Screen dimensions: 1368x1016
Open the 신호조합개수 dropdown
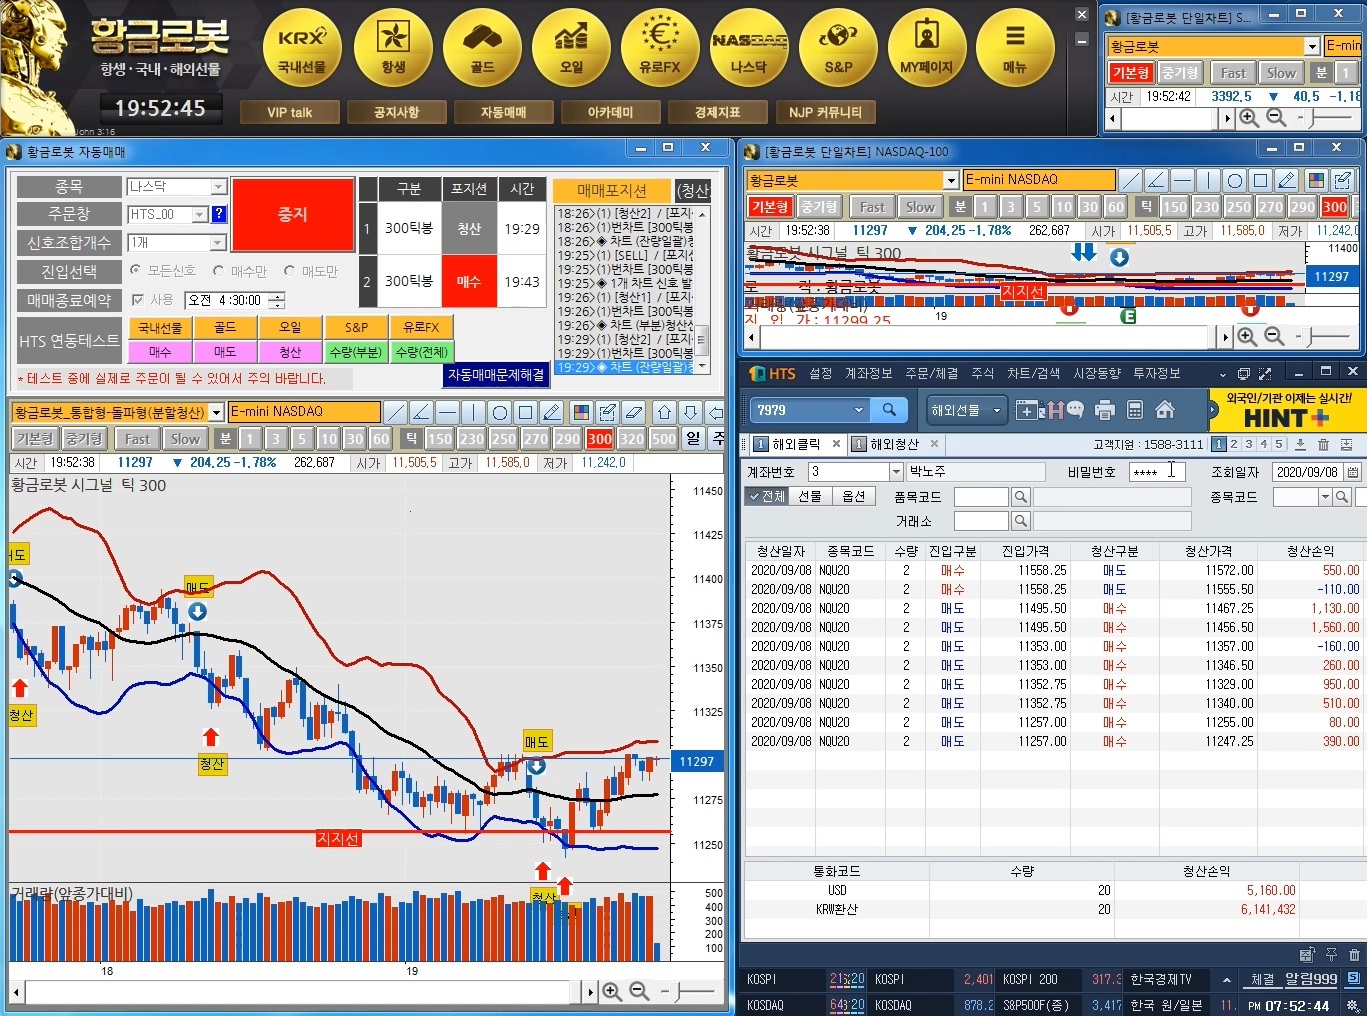[x=218, y=242]
